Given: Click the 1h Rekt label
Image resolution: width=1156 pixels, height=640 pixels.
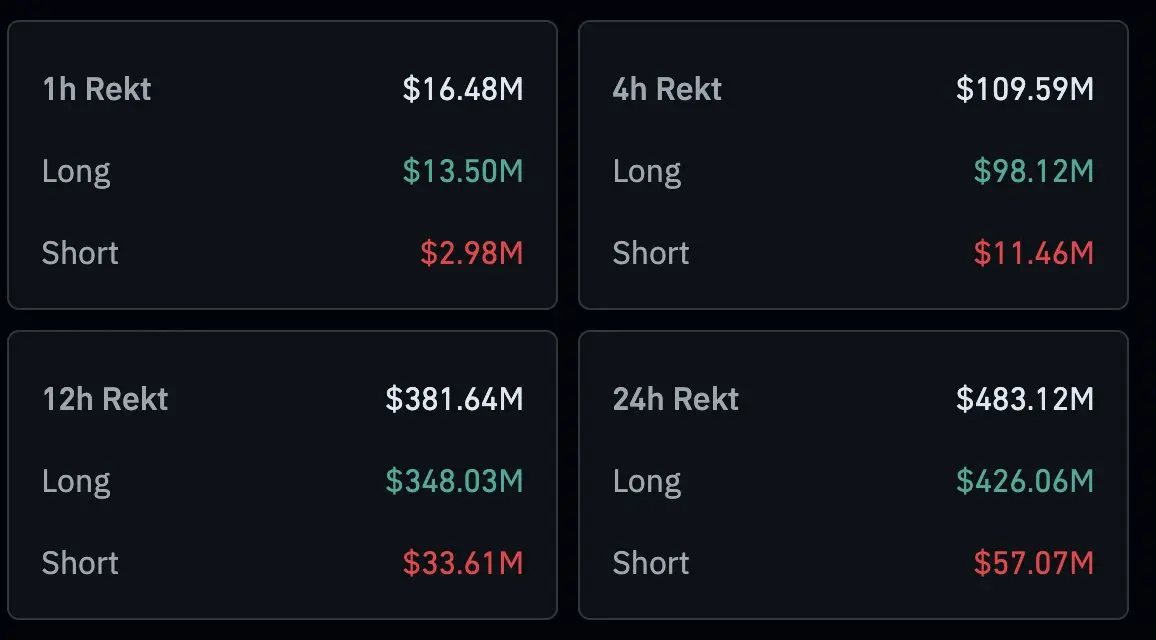Looking at the screenshot, I should pyautogui.click(x=96, y=89).
